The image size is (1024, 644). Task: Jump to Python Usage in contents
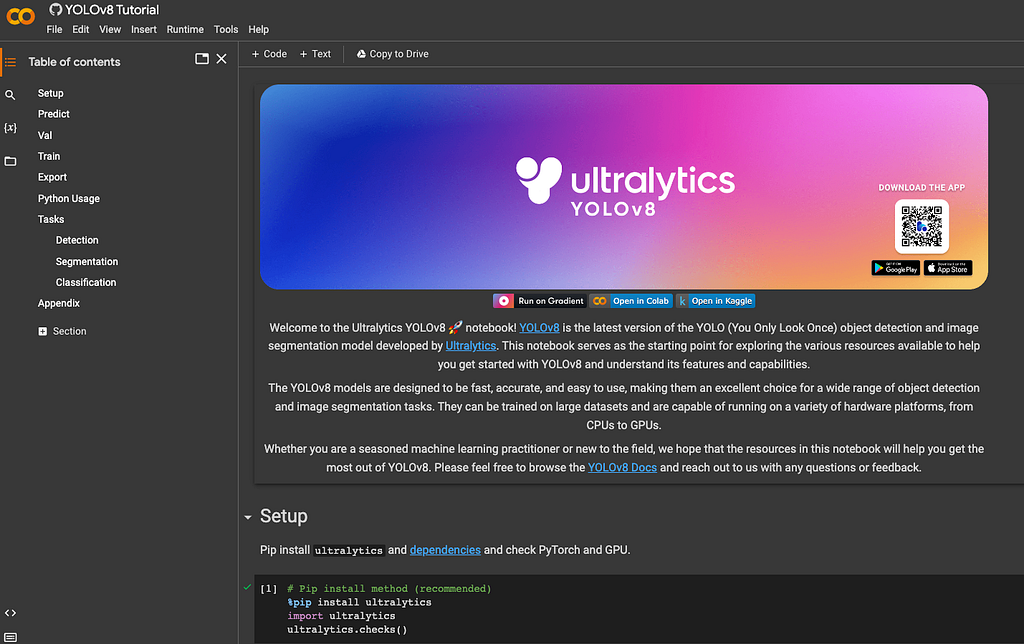69,199
